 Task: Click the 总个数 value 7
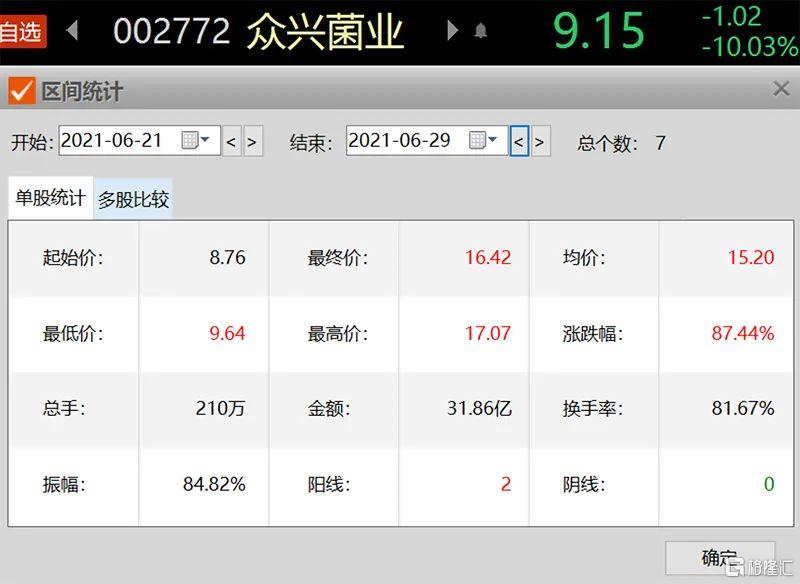click(661, 143)
